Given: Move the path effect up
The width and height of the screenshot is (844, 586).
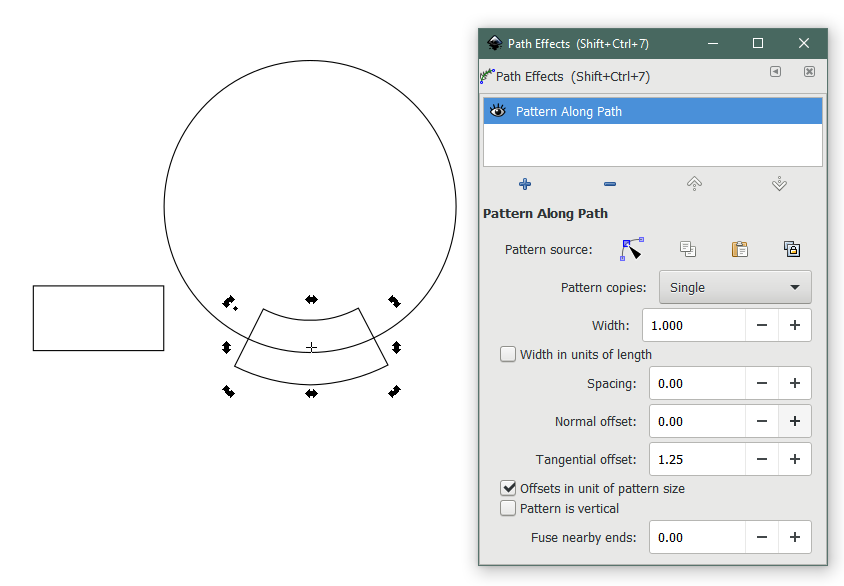Looking at the screenshot, I should pyautogui.click(x=694, y=184).
